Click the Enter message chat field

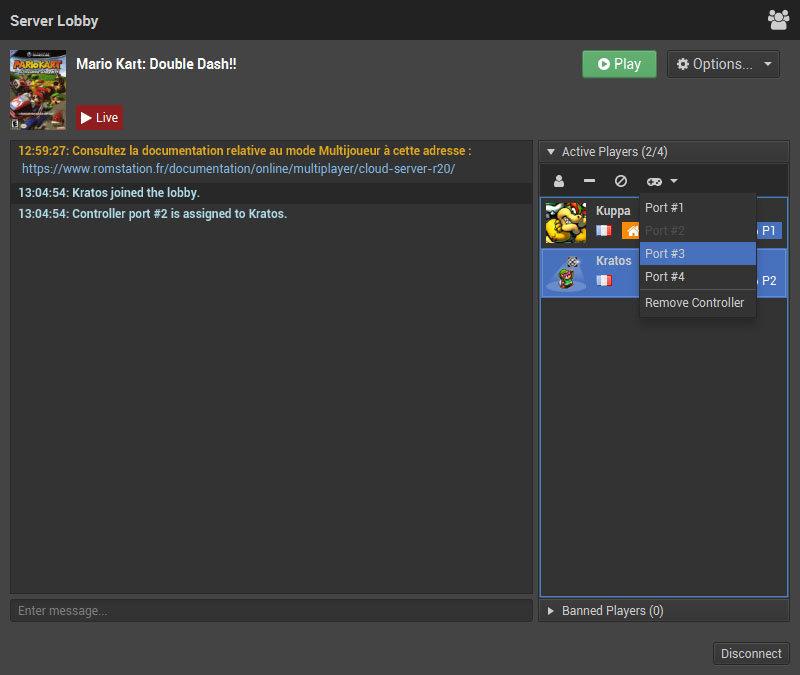click(x=271, y=610)
